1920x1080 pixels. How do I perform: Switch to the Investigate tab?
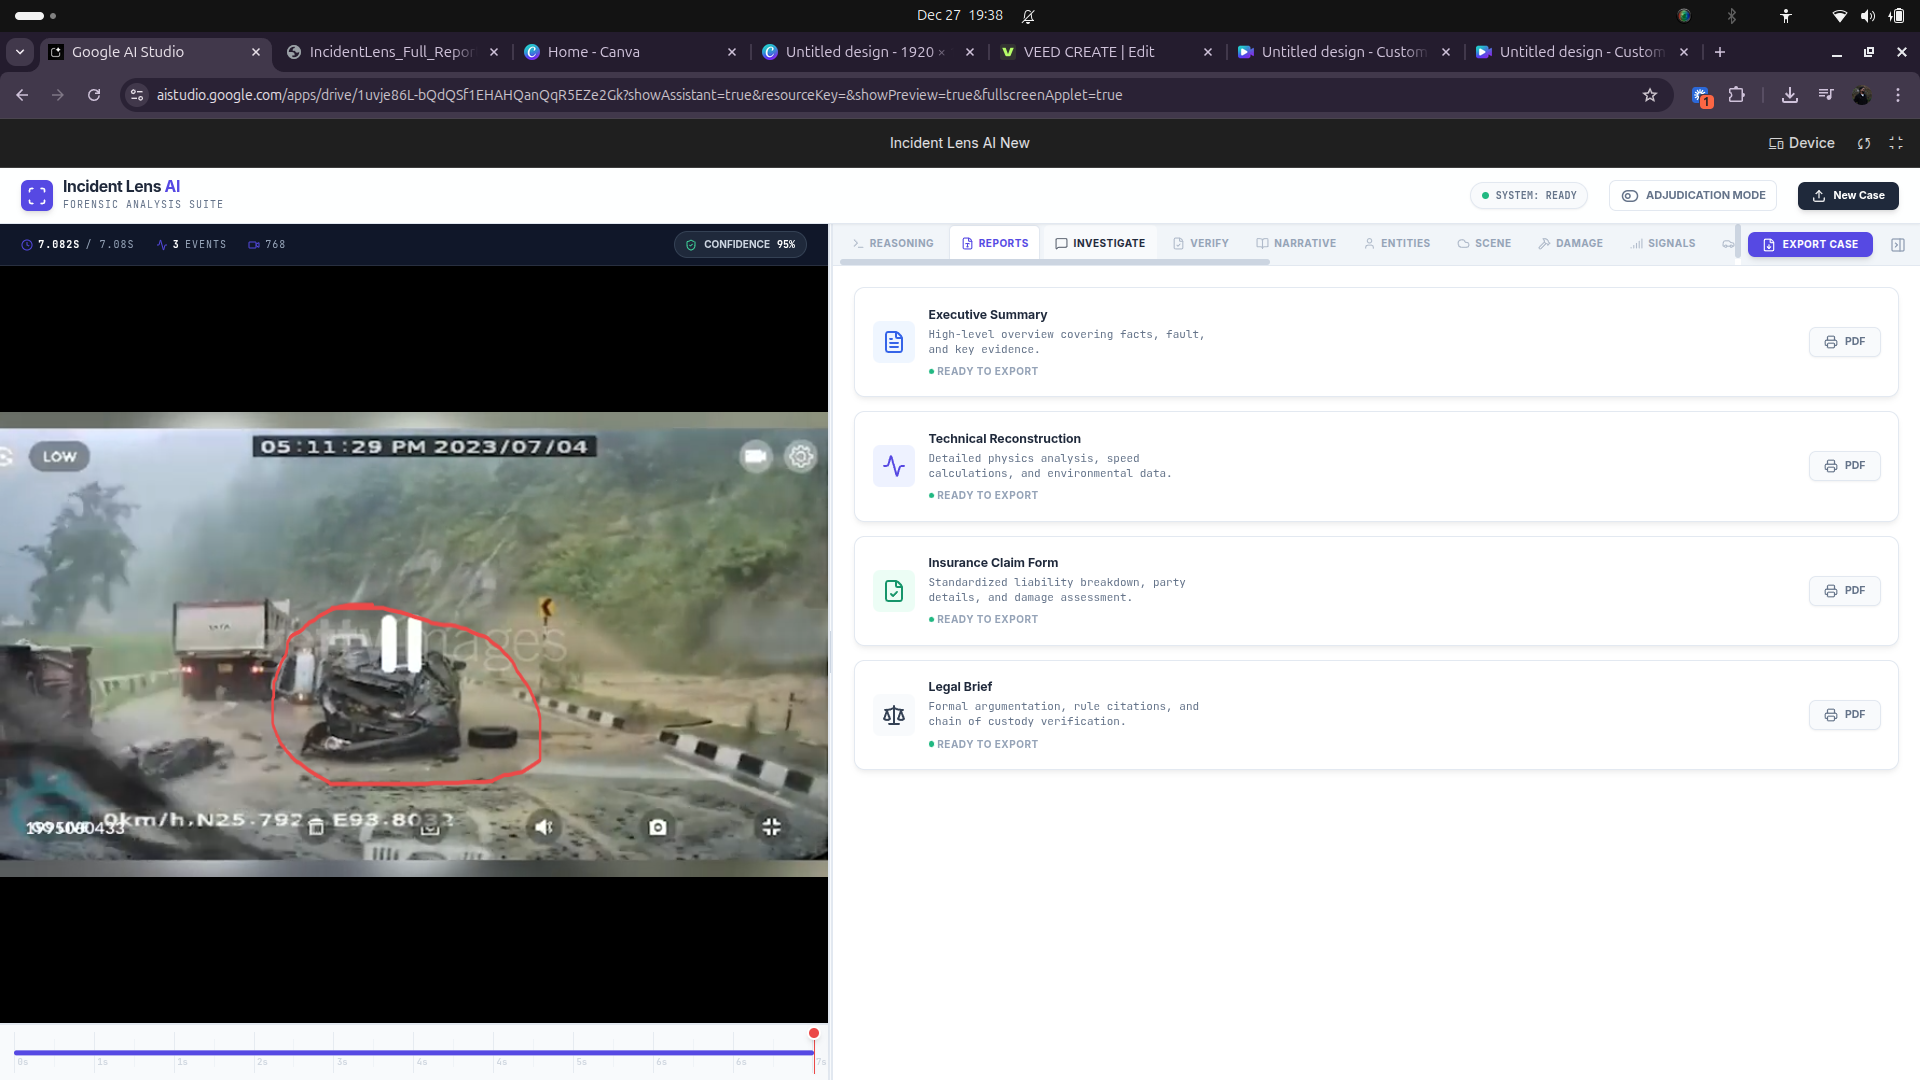pyautogui.click(x=1100, y=244)
